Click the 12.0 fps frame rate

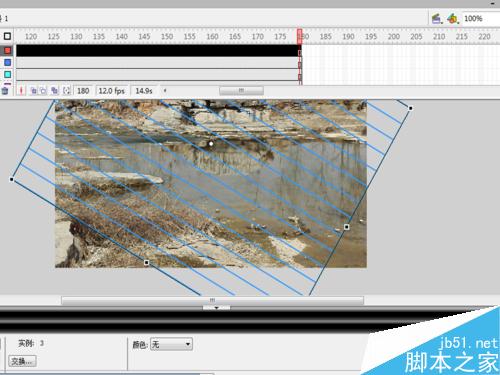[x=112, y=91]
